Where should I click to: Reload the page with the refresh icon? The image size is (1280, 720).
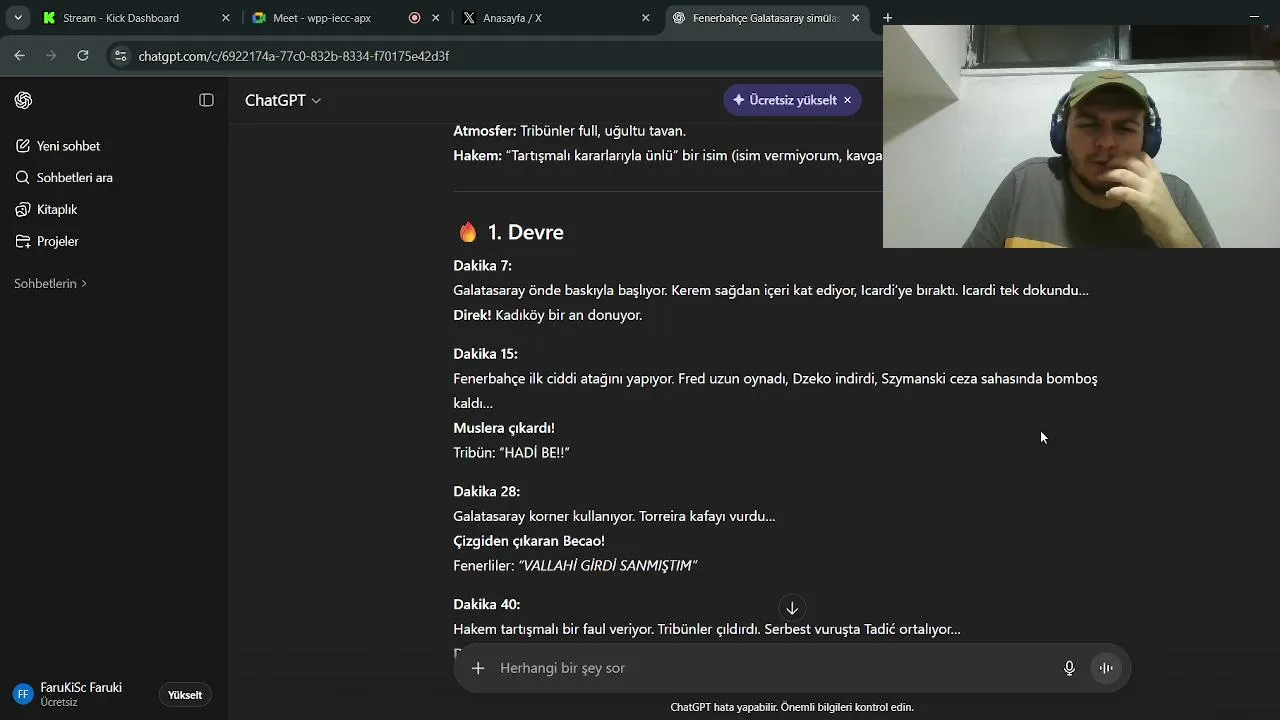coord(83,56)
